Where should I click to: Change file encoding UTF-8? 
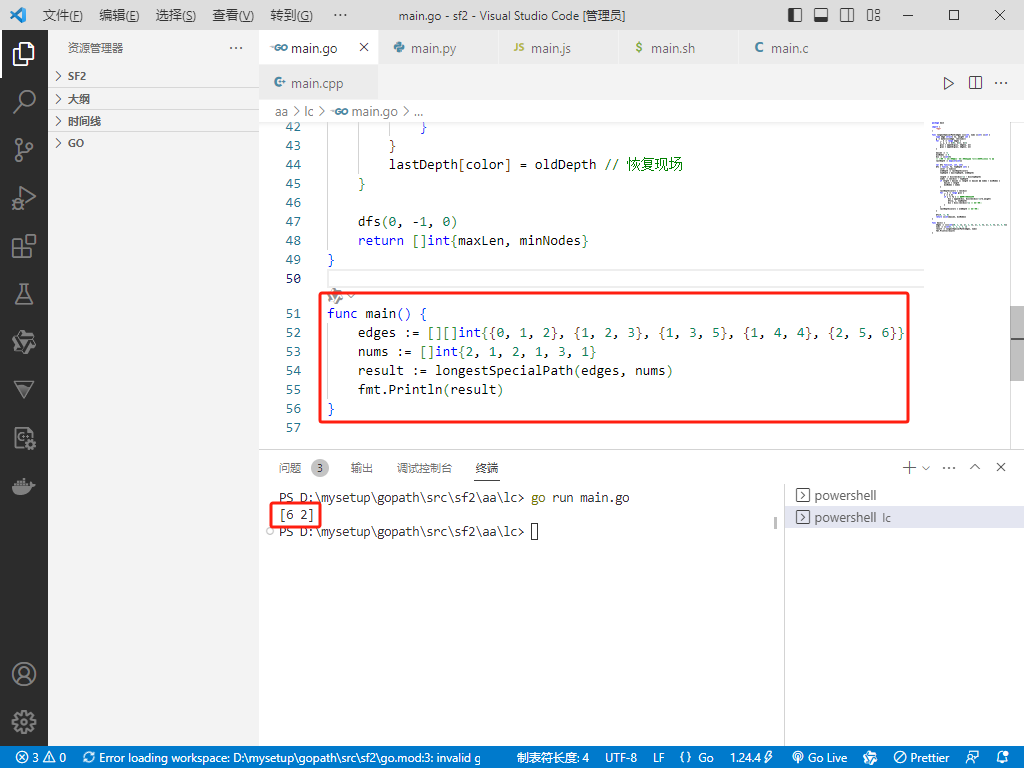(620, 758)
